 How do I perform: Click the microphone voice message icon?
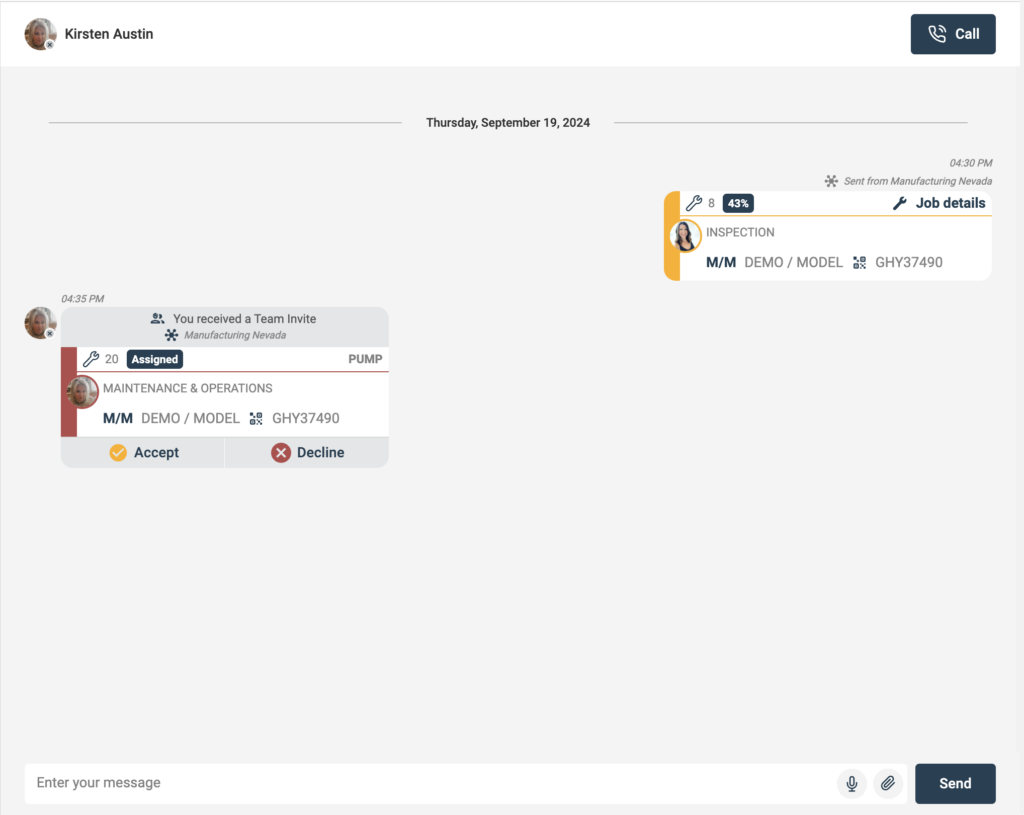(852, 784)
